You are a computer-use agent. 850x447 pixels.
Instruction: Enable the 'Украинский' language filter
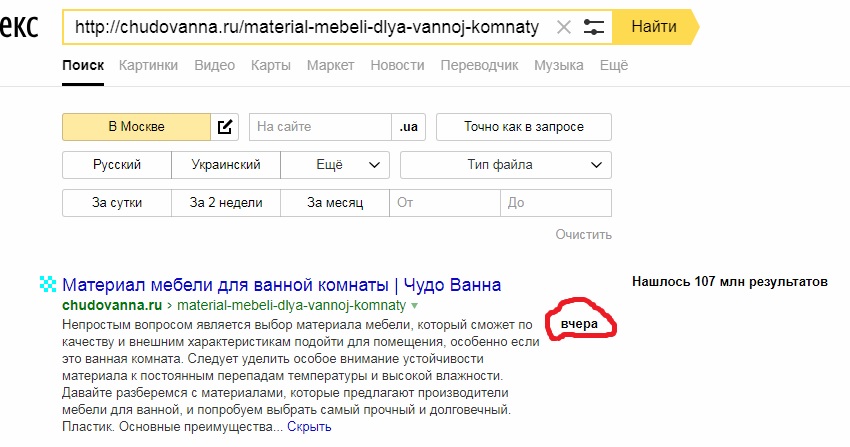point(226,165)
